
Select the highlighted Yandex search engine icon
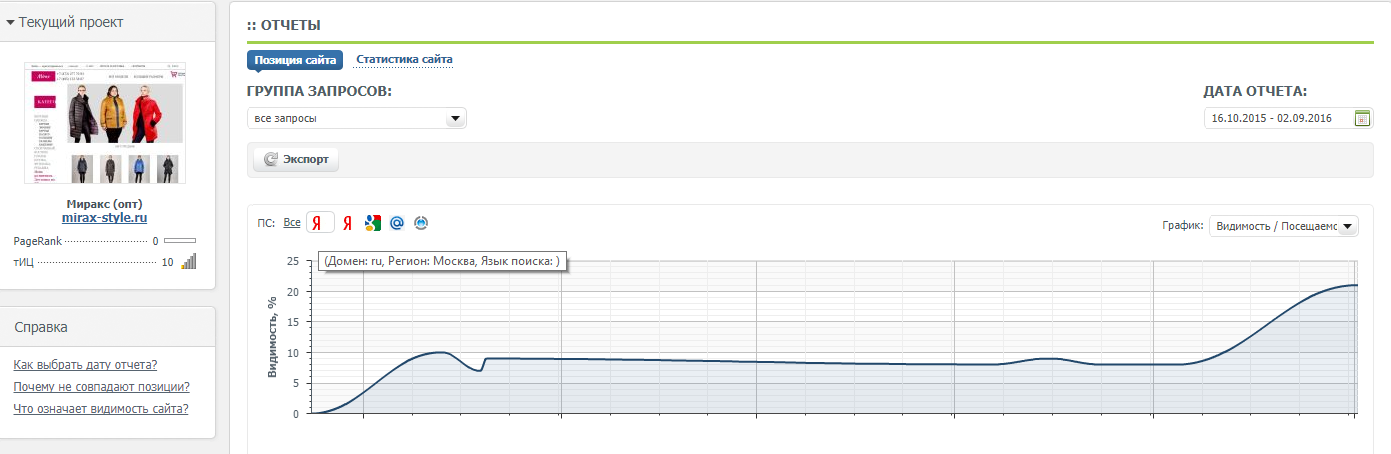pyautogui.click(x=320, y=223)
